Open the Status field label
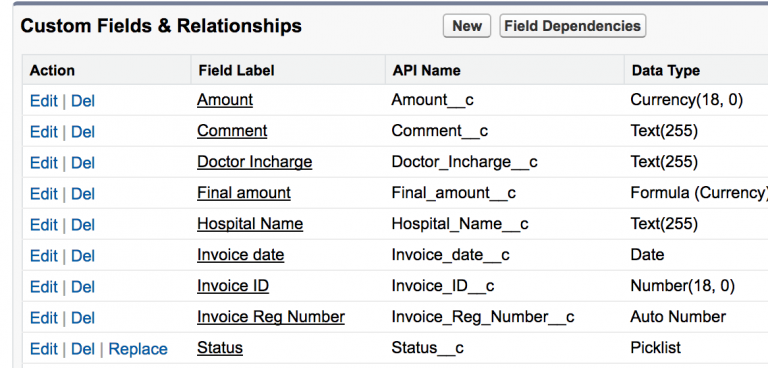The width and height of the screenshot is (768, 368). (x=220, y=348)
